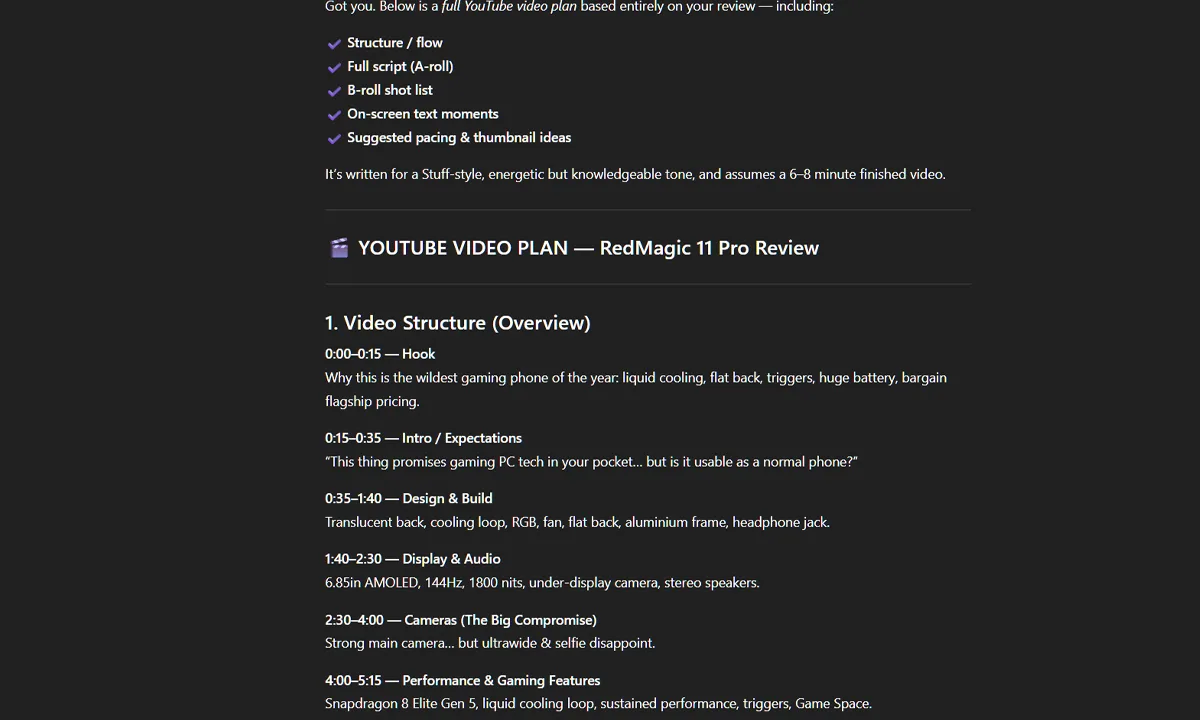Click the checkmark beside "Structure / flow"
This screenshot has width=1200, height=720.
(x=334, y=44)
